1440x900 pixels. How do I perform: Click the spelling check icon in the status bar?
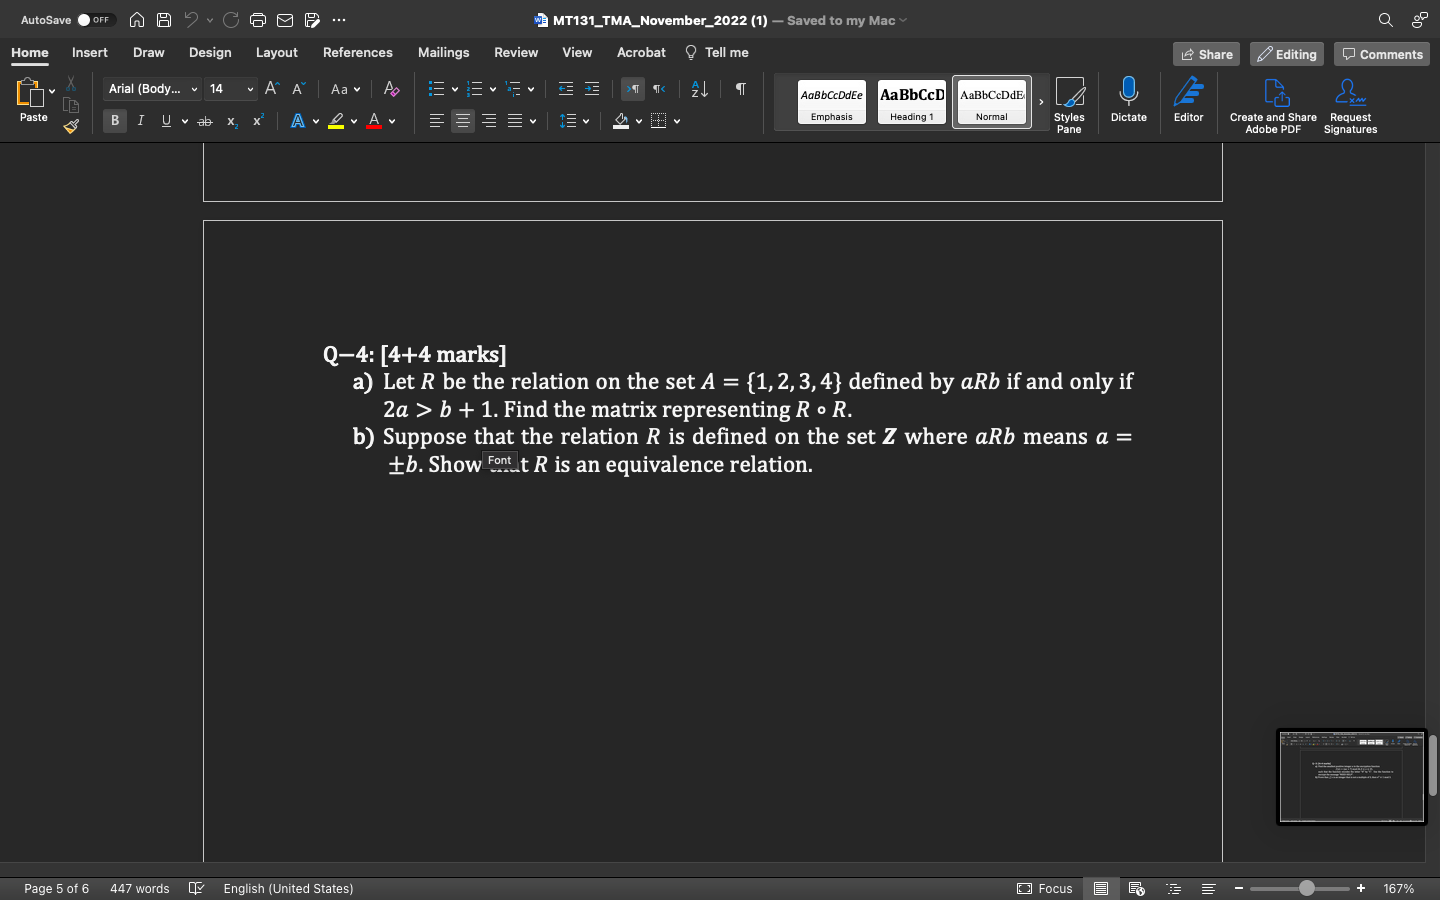[196, 888]
